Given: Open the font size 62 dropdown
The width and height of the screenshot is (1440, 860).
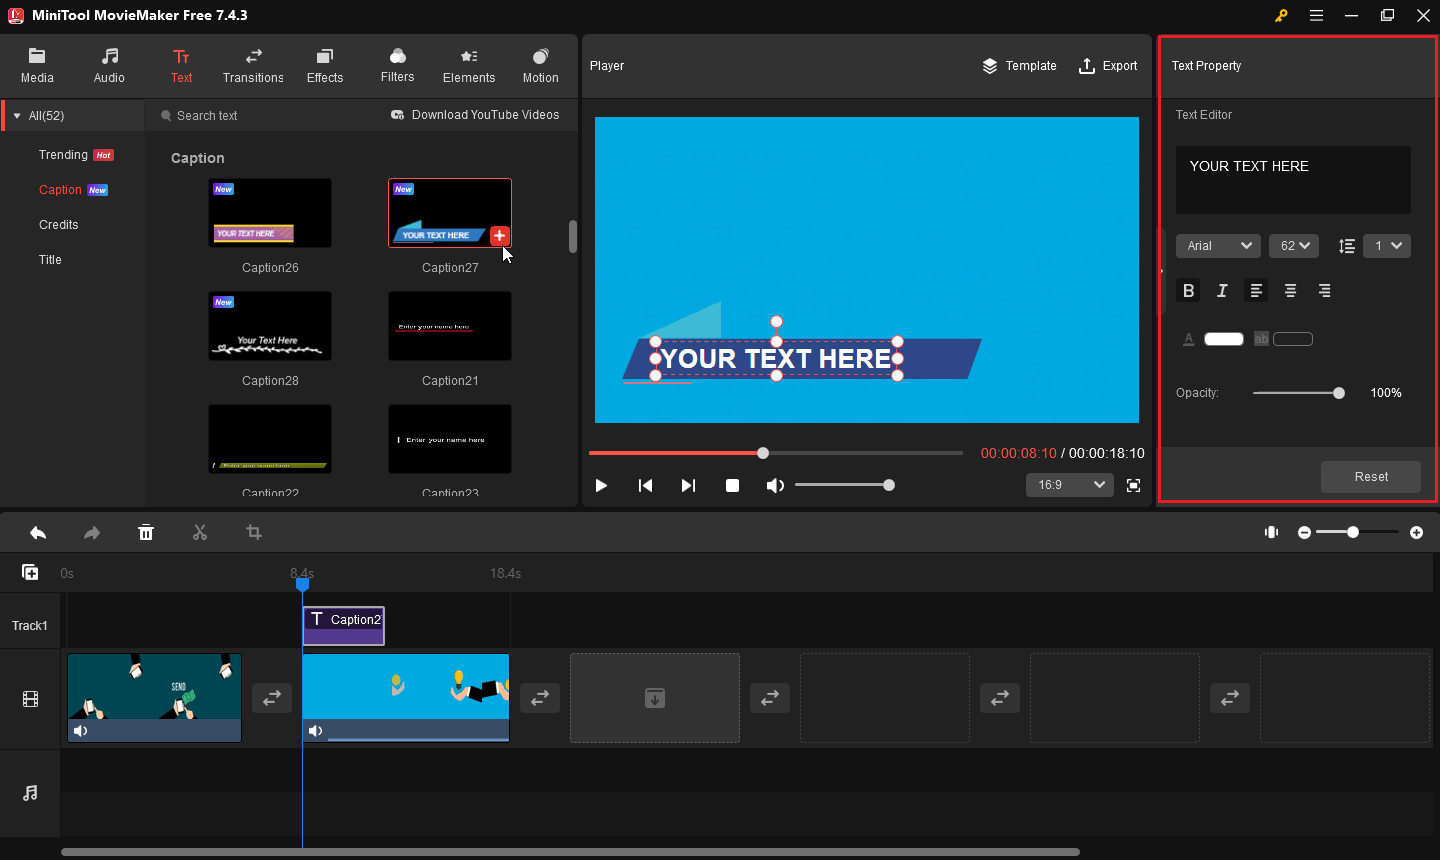Looking at the screenshot, I should [1294, 246].
